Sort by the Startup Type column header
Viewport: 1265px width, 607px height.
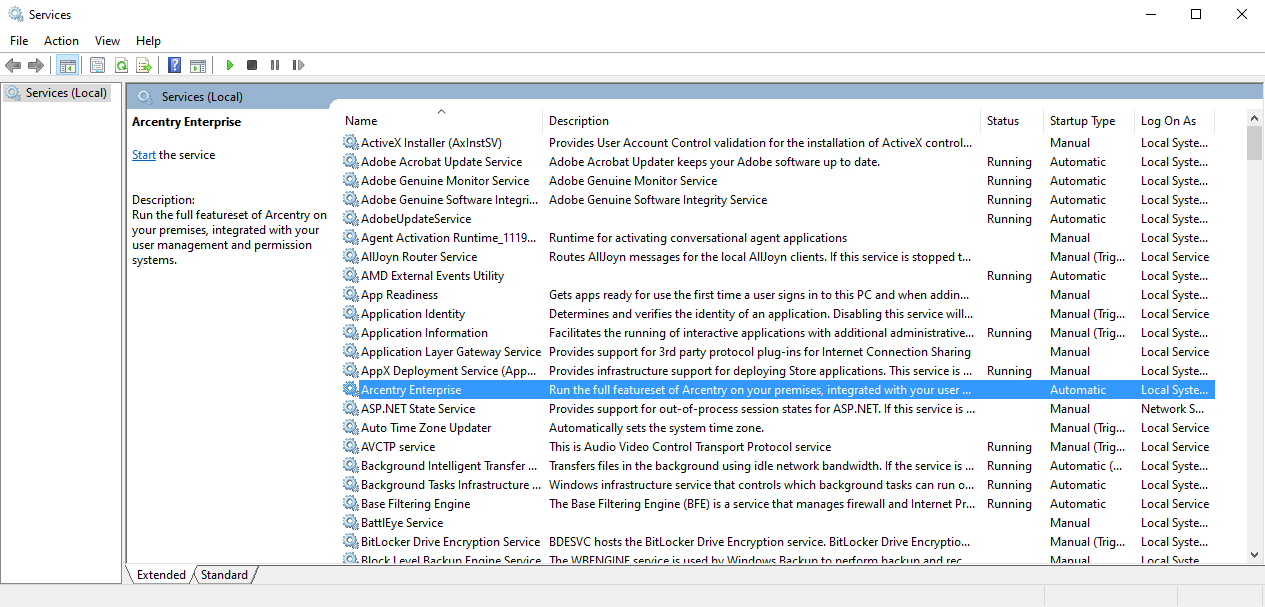(1089, 120)
